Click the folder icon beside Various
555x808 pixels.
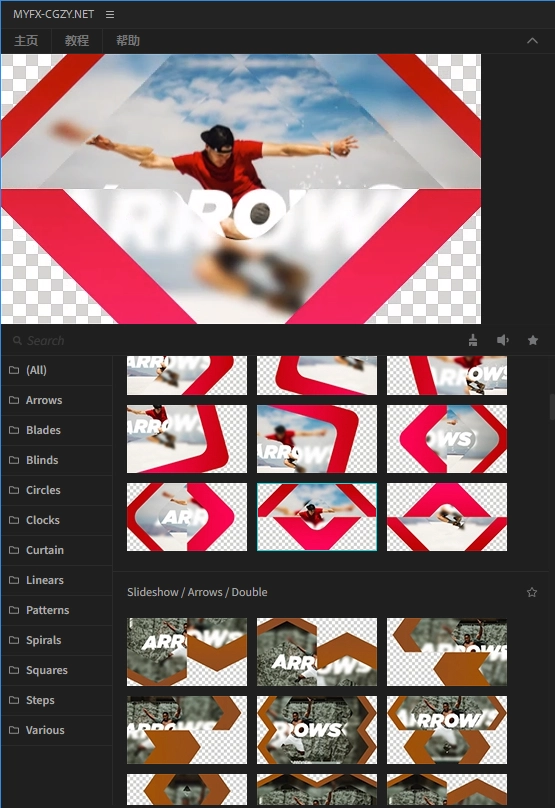coord(14,730)
